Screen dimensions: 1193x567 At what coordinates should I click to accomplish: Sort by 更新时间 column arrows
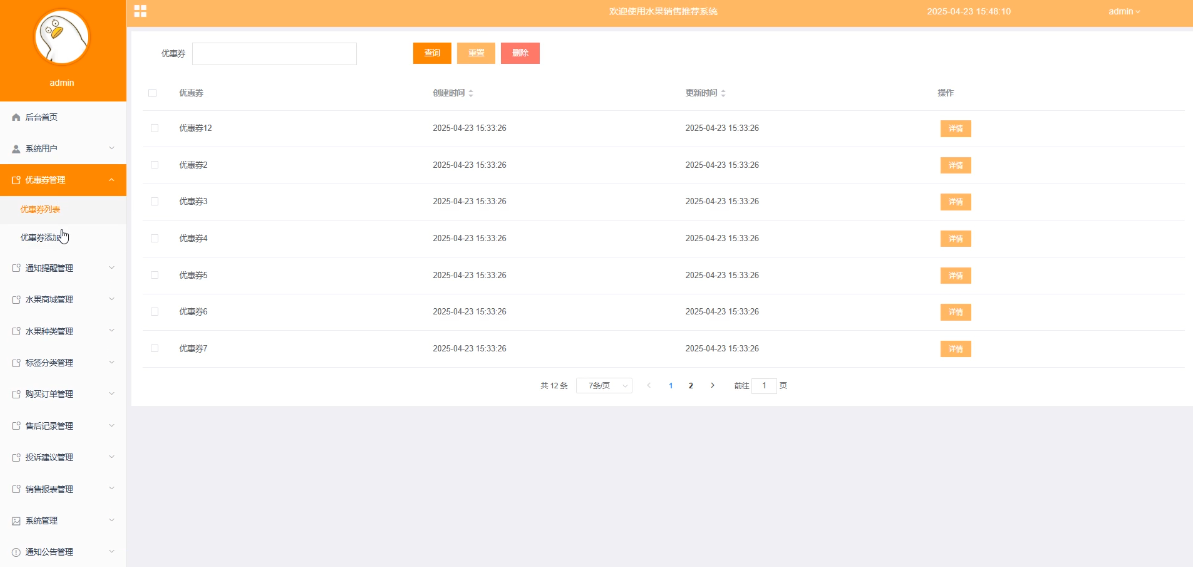click(x=723, y=93)
